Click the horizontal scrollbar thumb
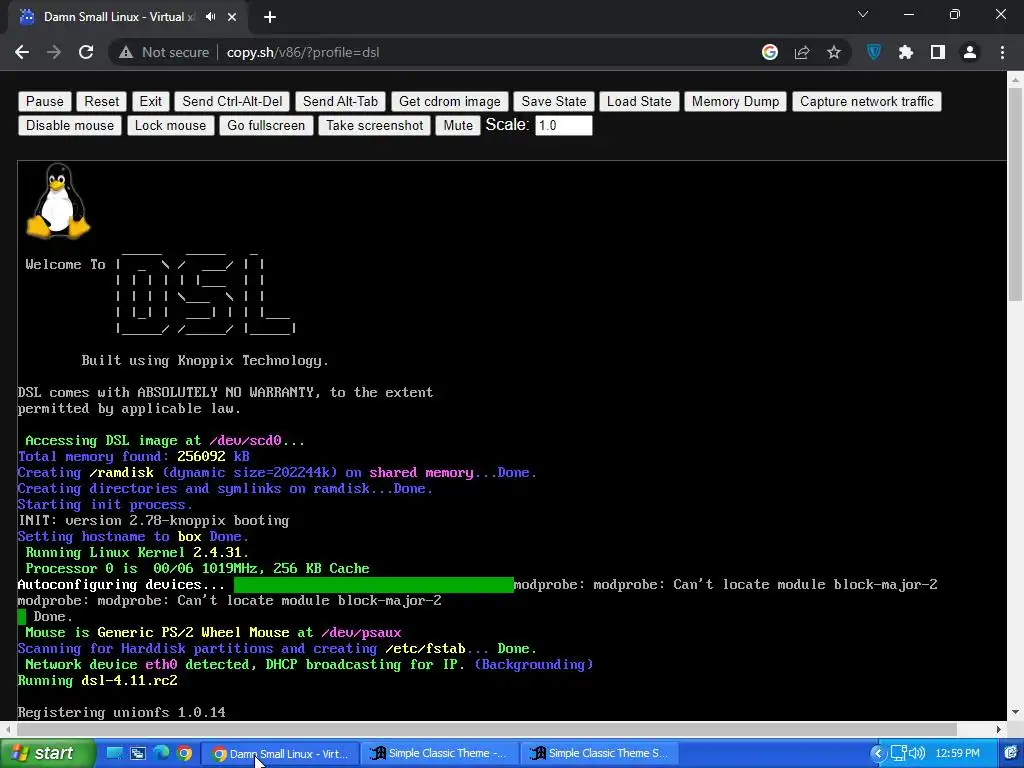 [487, 729]
